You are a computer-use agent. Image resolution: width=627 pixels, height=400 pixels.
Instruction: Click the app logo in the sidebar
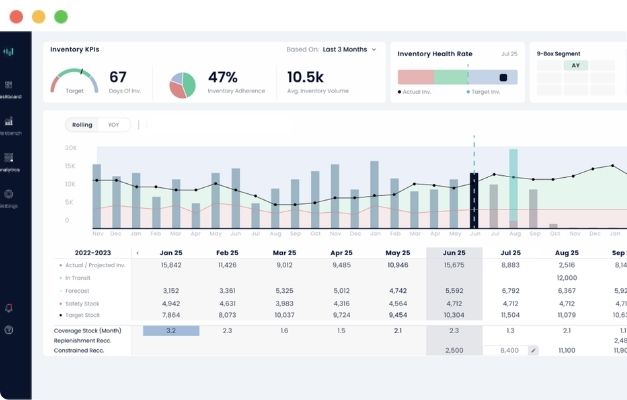click(8, 51)
